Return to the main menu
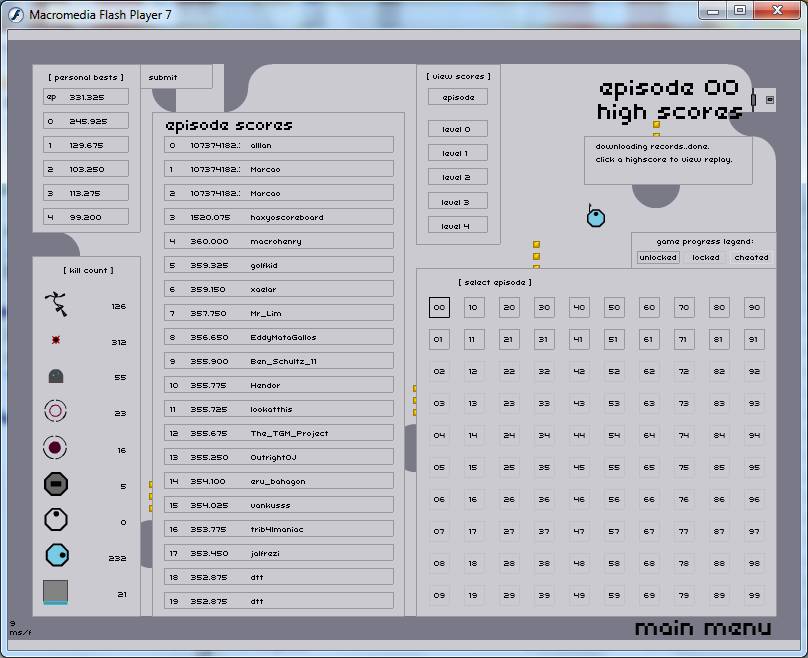 pos(703,628)
